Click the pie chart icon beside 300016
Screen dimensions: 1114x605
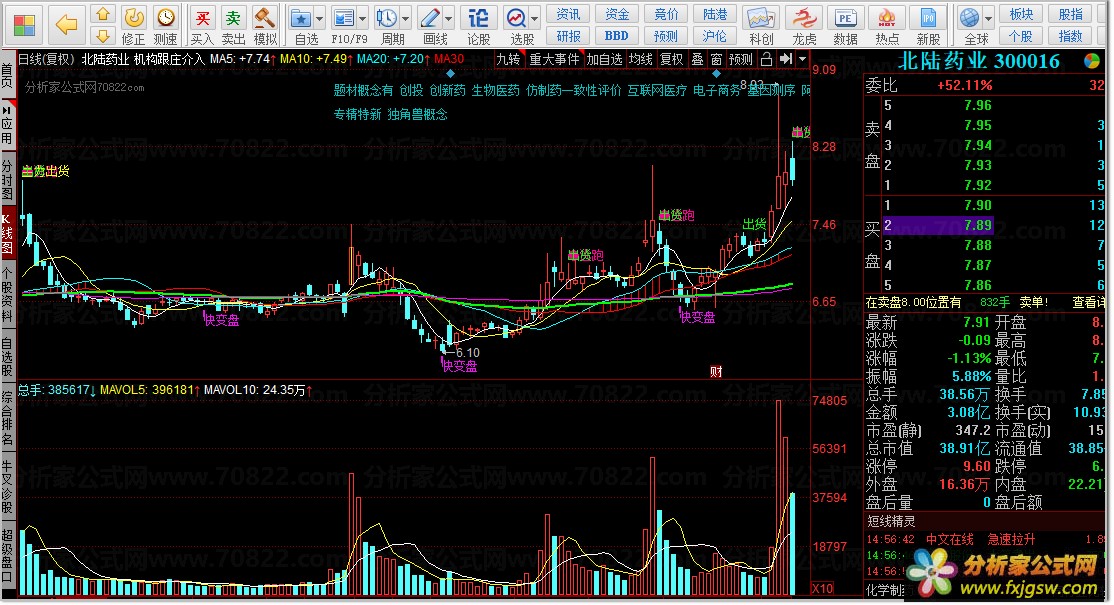pyautogui.click(x=1092, y=62)
